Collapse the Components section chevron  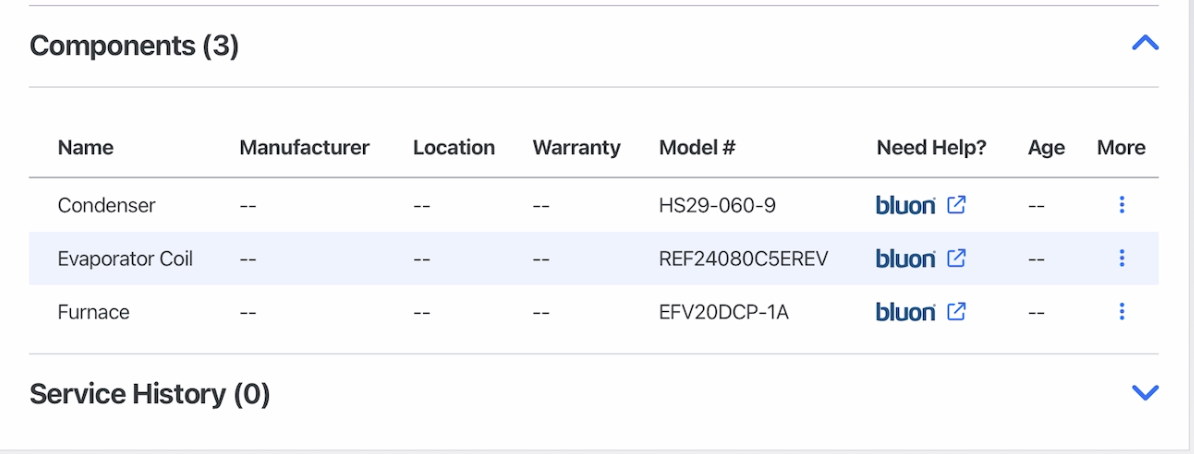(1145, 43)
